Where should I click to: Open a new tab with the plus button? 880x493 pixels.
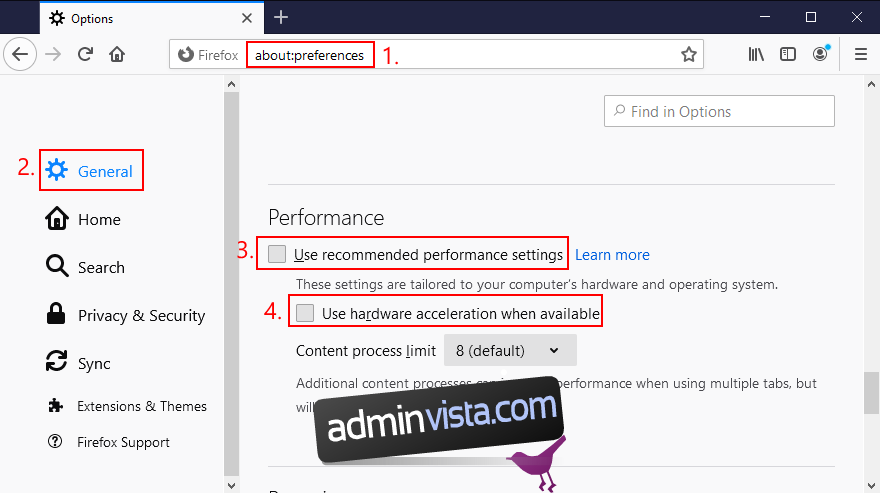(x=281, y=17)
